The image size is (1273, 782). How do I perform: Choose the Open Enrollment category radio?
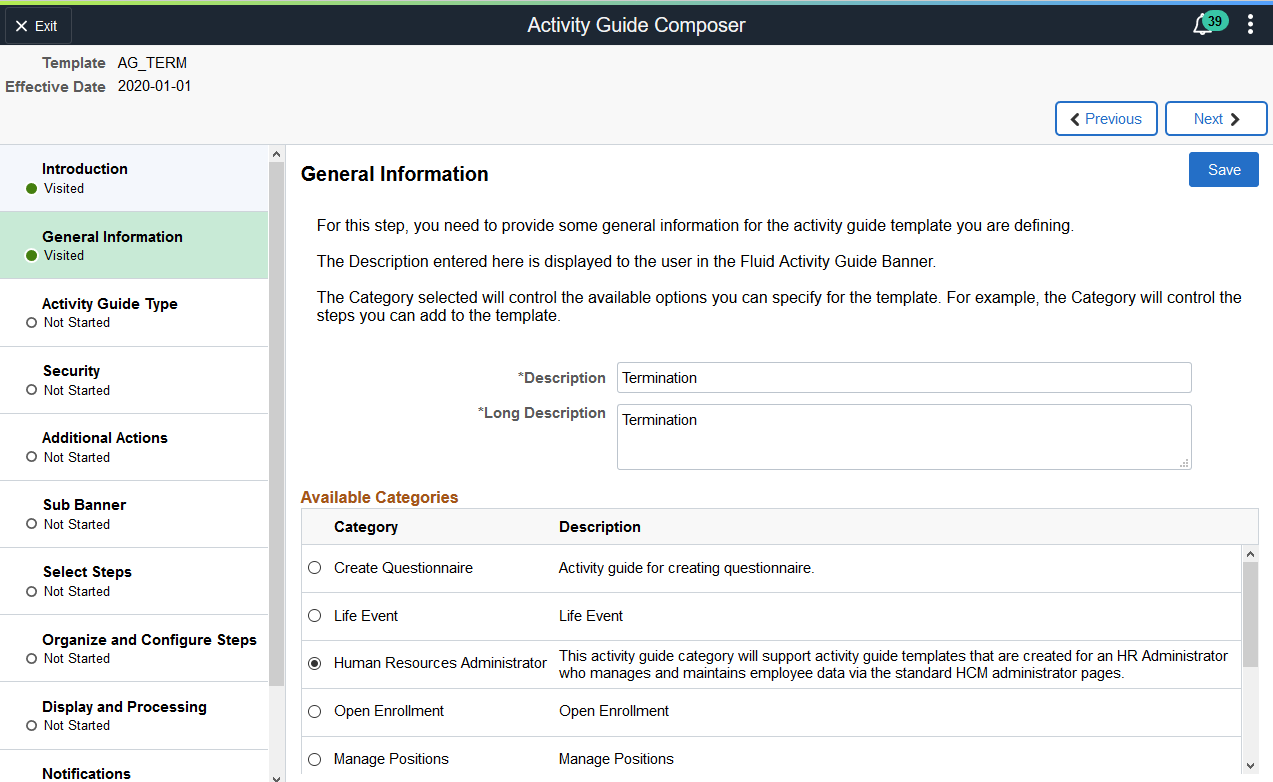point(315,712)
